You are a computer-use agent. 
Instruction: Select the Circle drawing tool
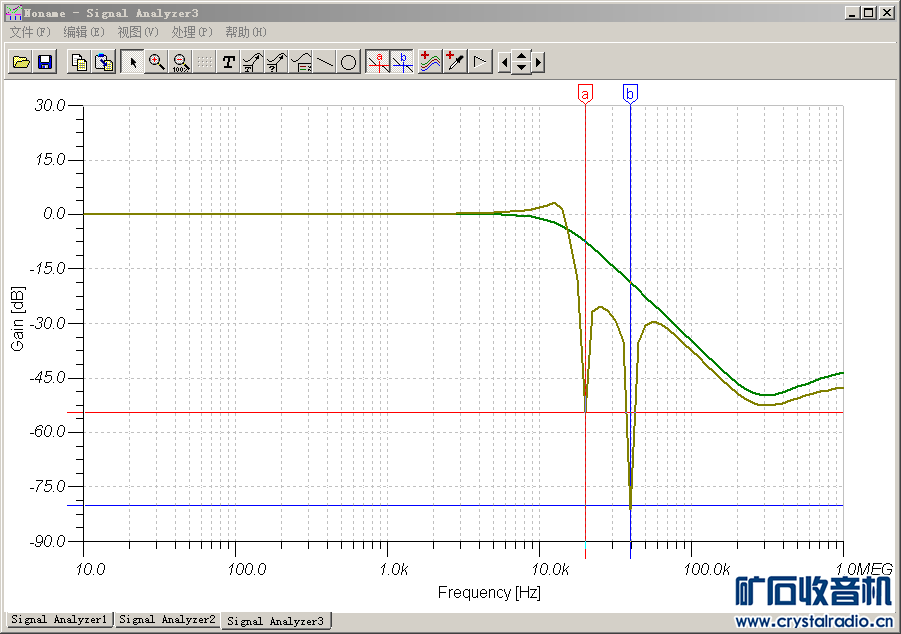point(348,62)
